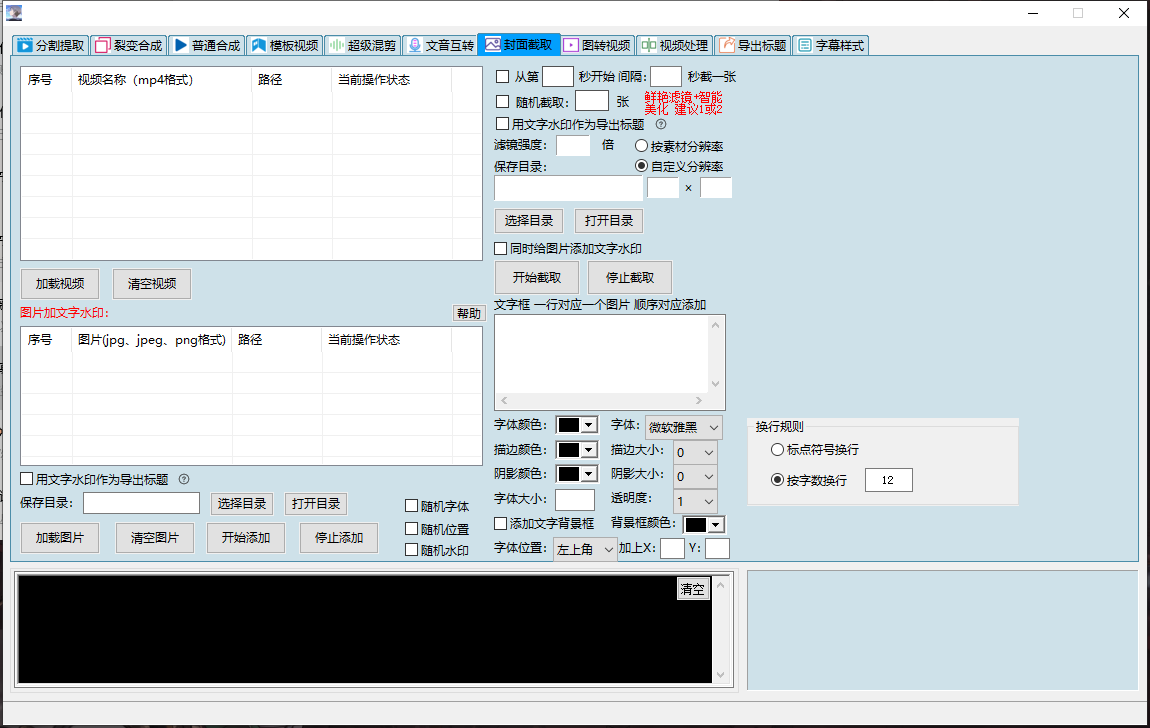Click the 开始截取 button
The width and height of the screenshot is (1150, 728).
point(536,278)
